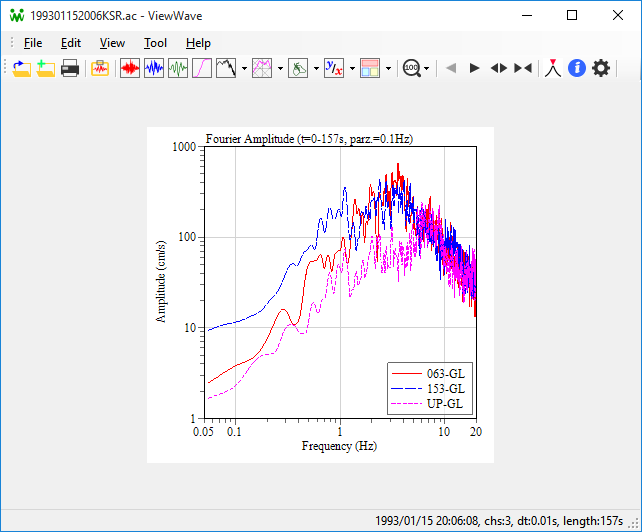The image size is (642, 532).
Task: Open the File menu
Action: click(x=33, y=43)
